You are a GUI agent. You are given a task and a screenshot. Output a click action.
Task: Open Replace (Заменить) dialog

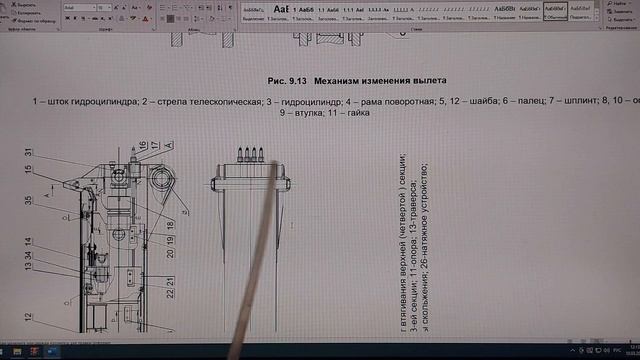click(619, 11)
